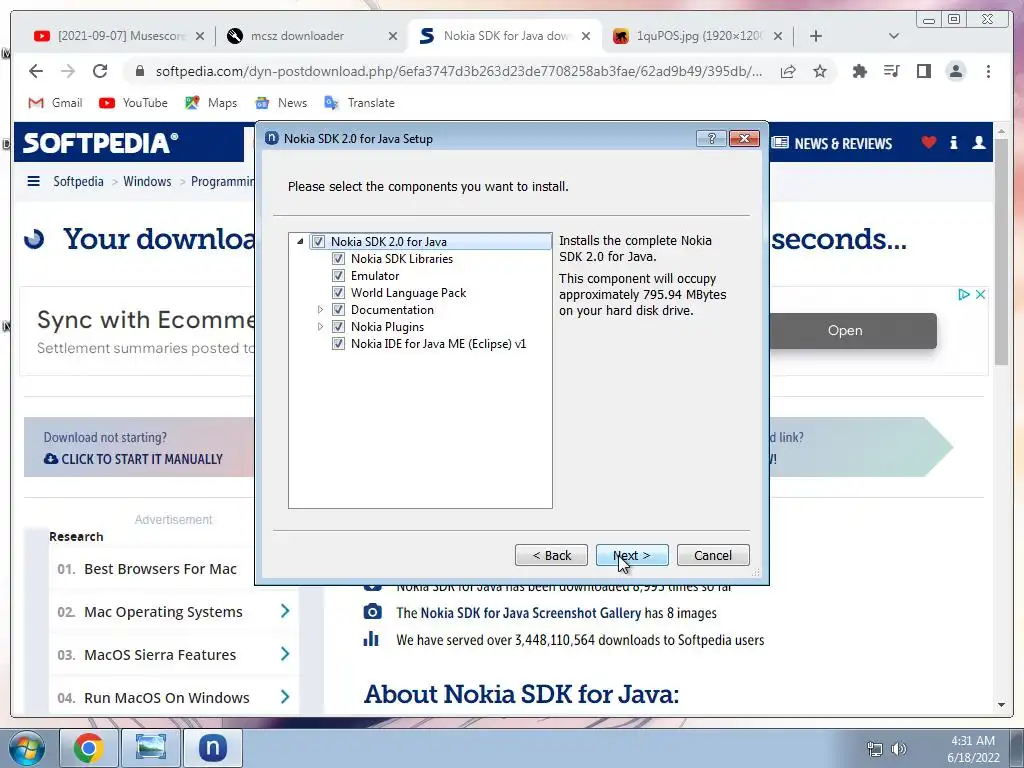Click the Back button in Setup

pos(551,555)
